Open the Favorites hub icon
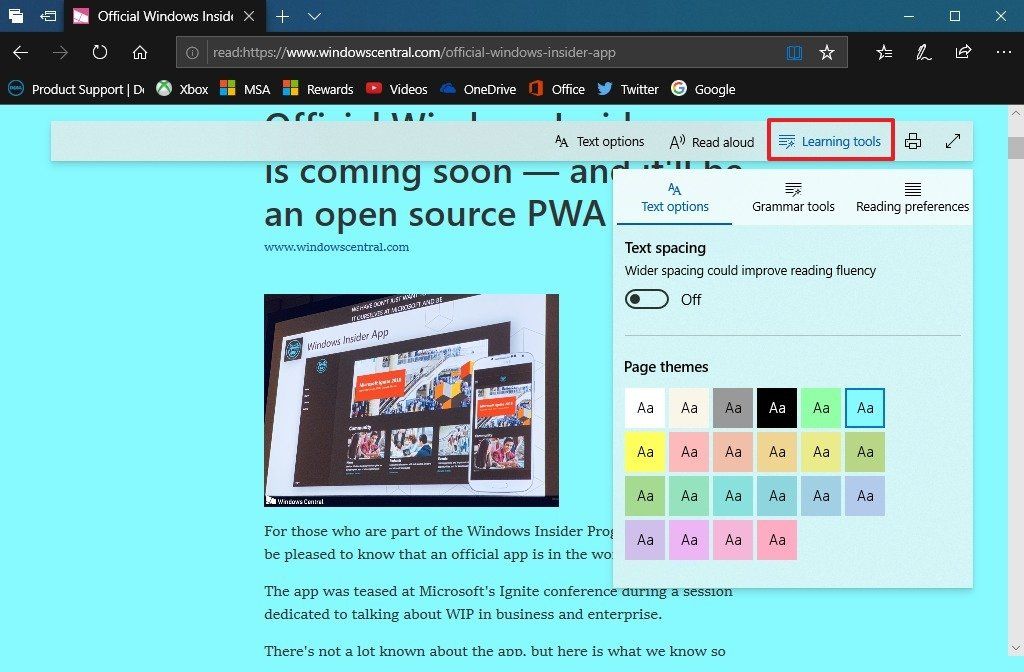The height and width of the screenshot is (672, 1024). tap(884, 52)
